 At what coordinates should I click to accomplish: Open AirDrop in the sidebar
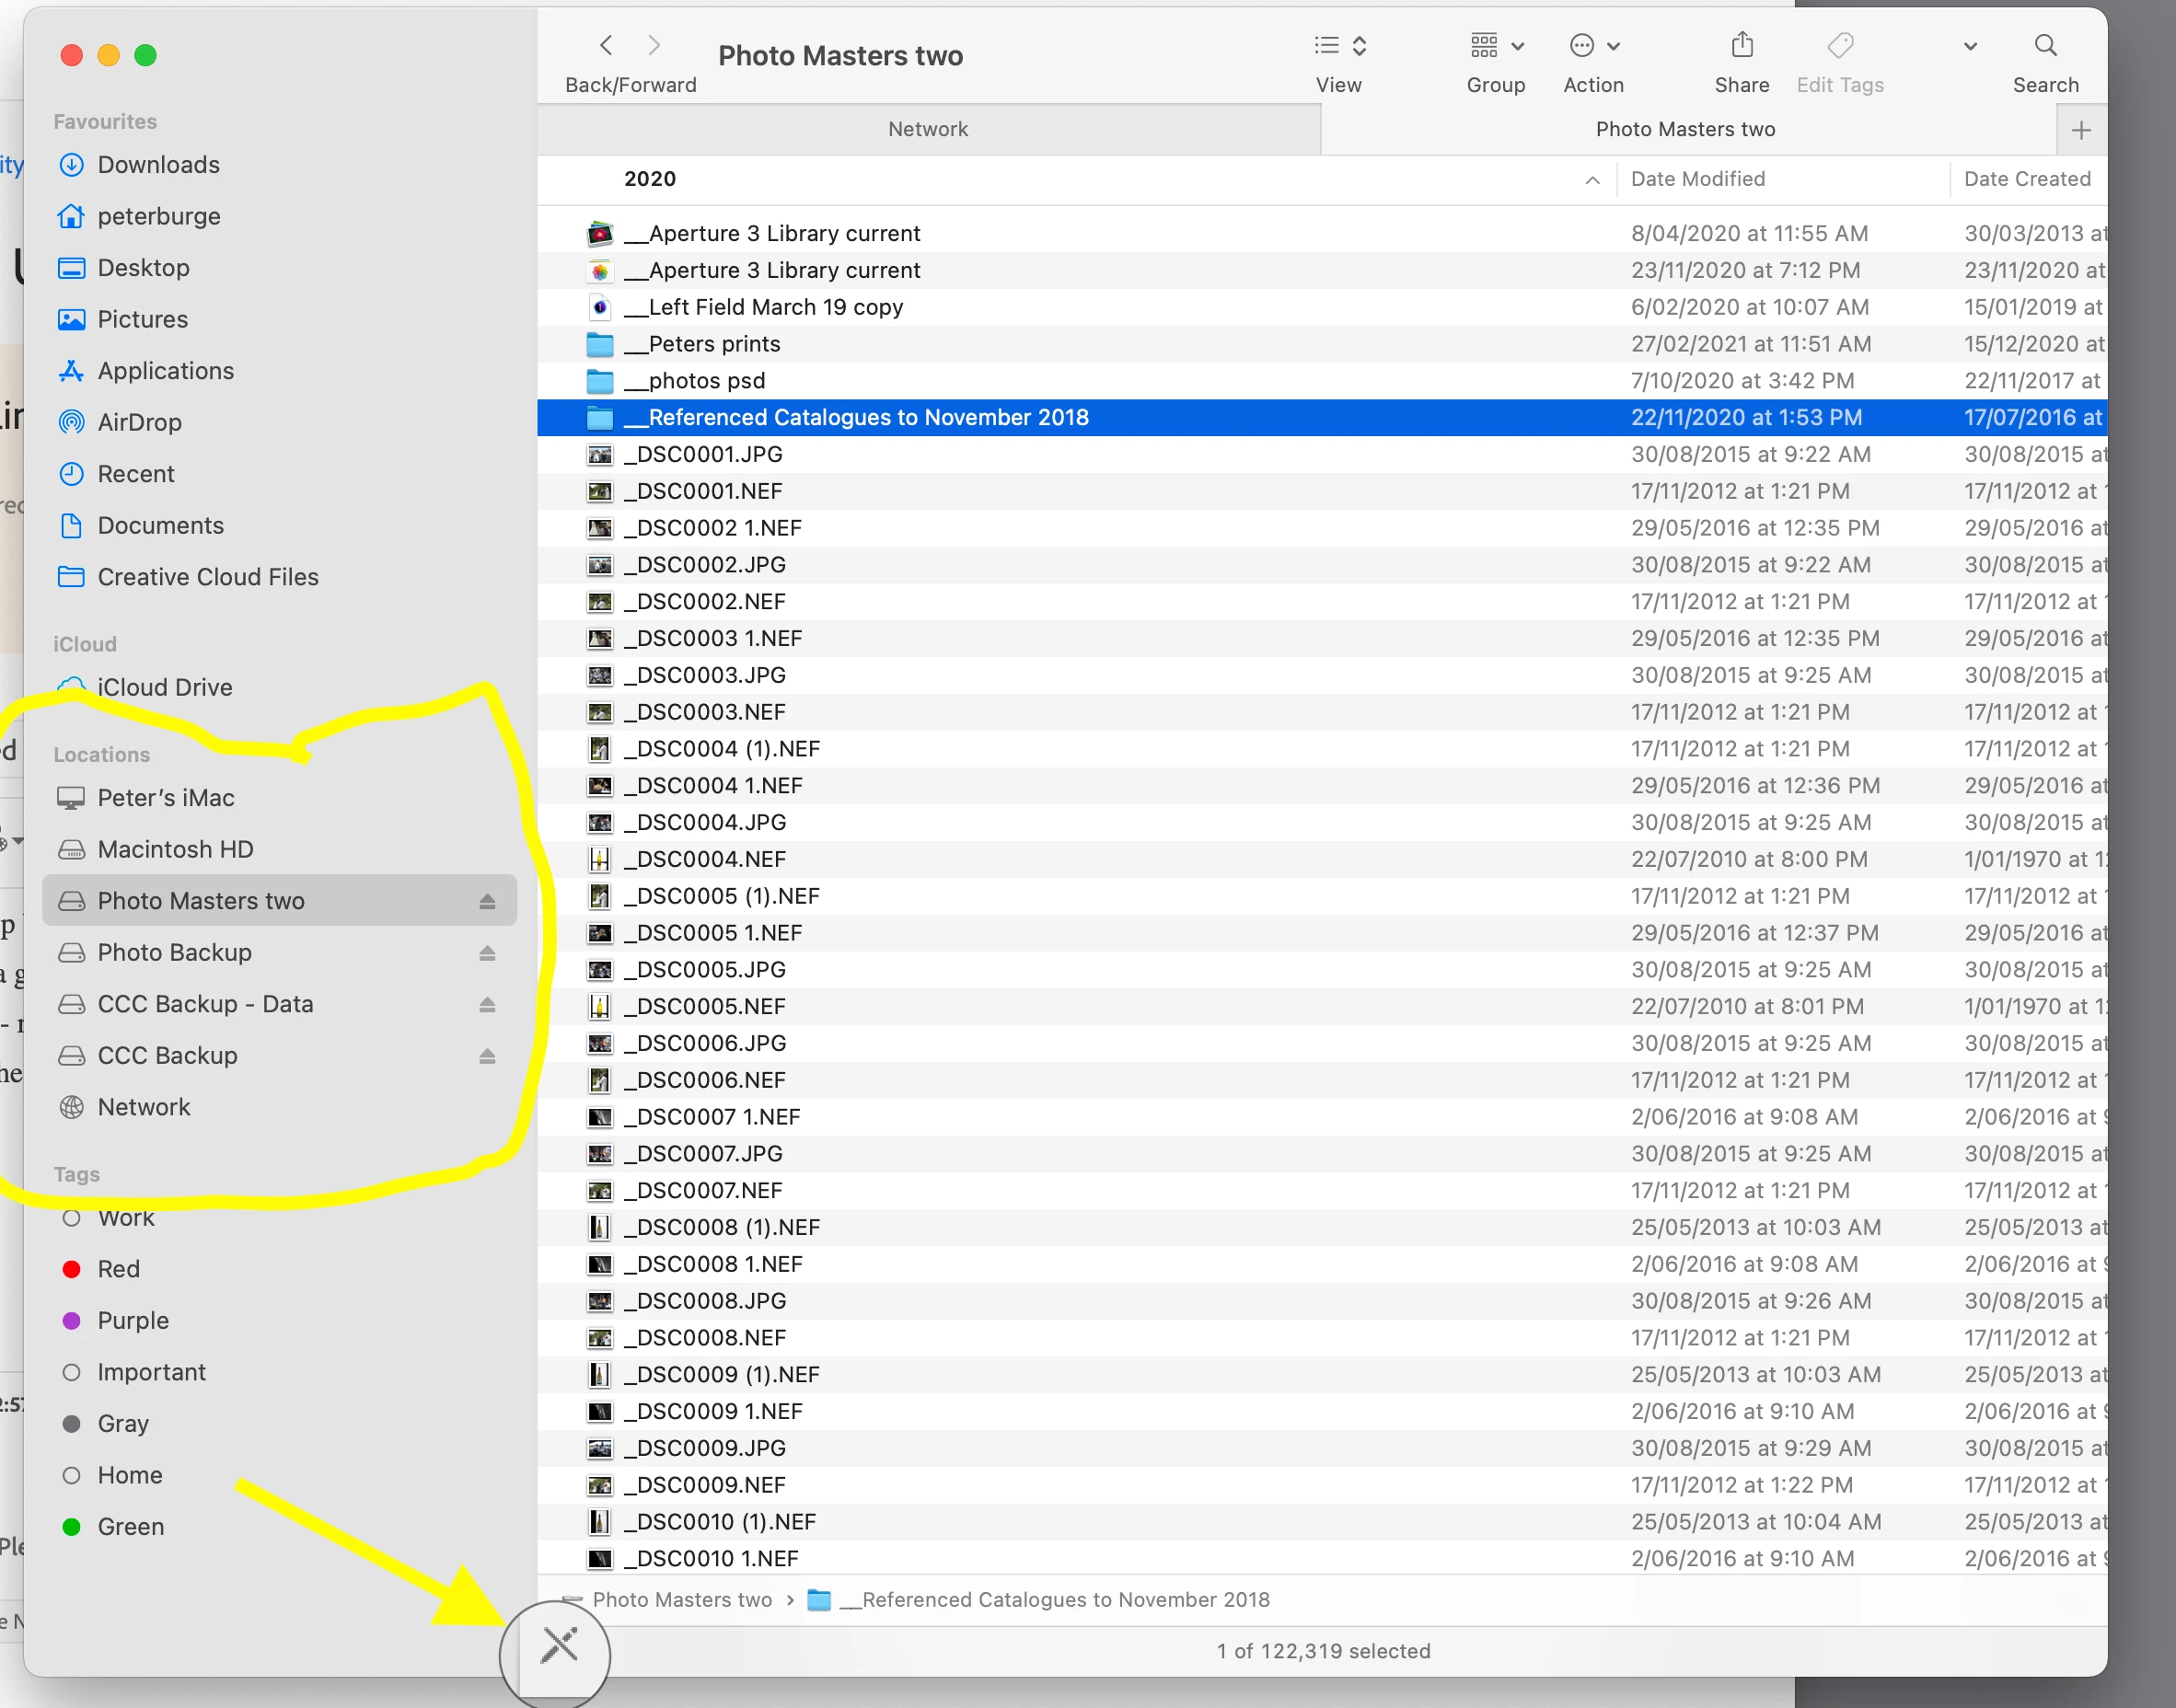[139, 422]
